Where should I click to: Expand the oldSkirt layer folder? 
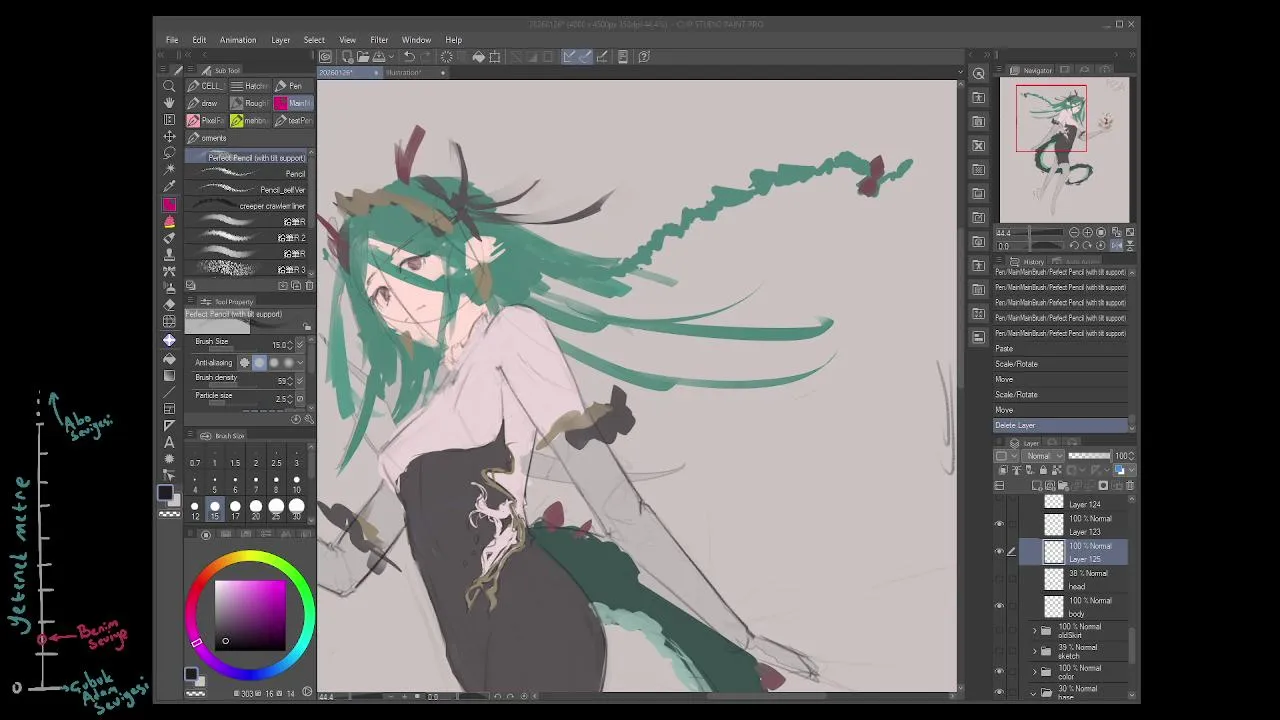[x=1035, y=631]
